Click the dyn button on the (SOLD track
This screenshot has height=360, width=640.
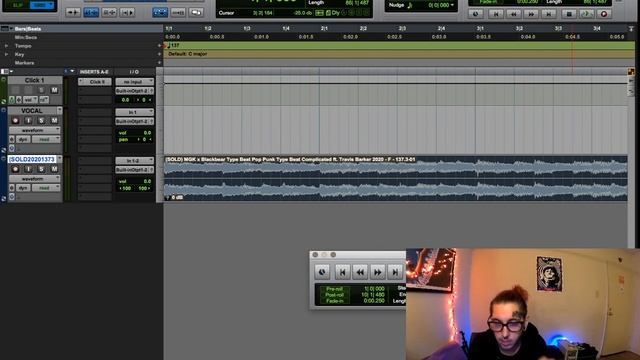(x=22, y=188)
